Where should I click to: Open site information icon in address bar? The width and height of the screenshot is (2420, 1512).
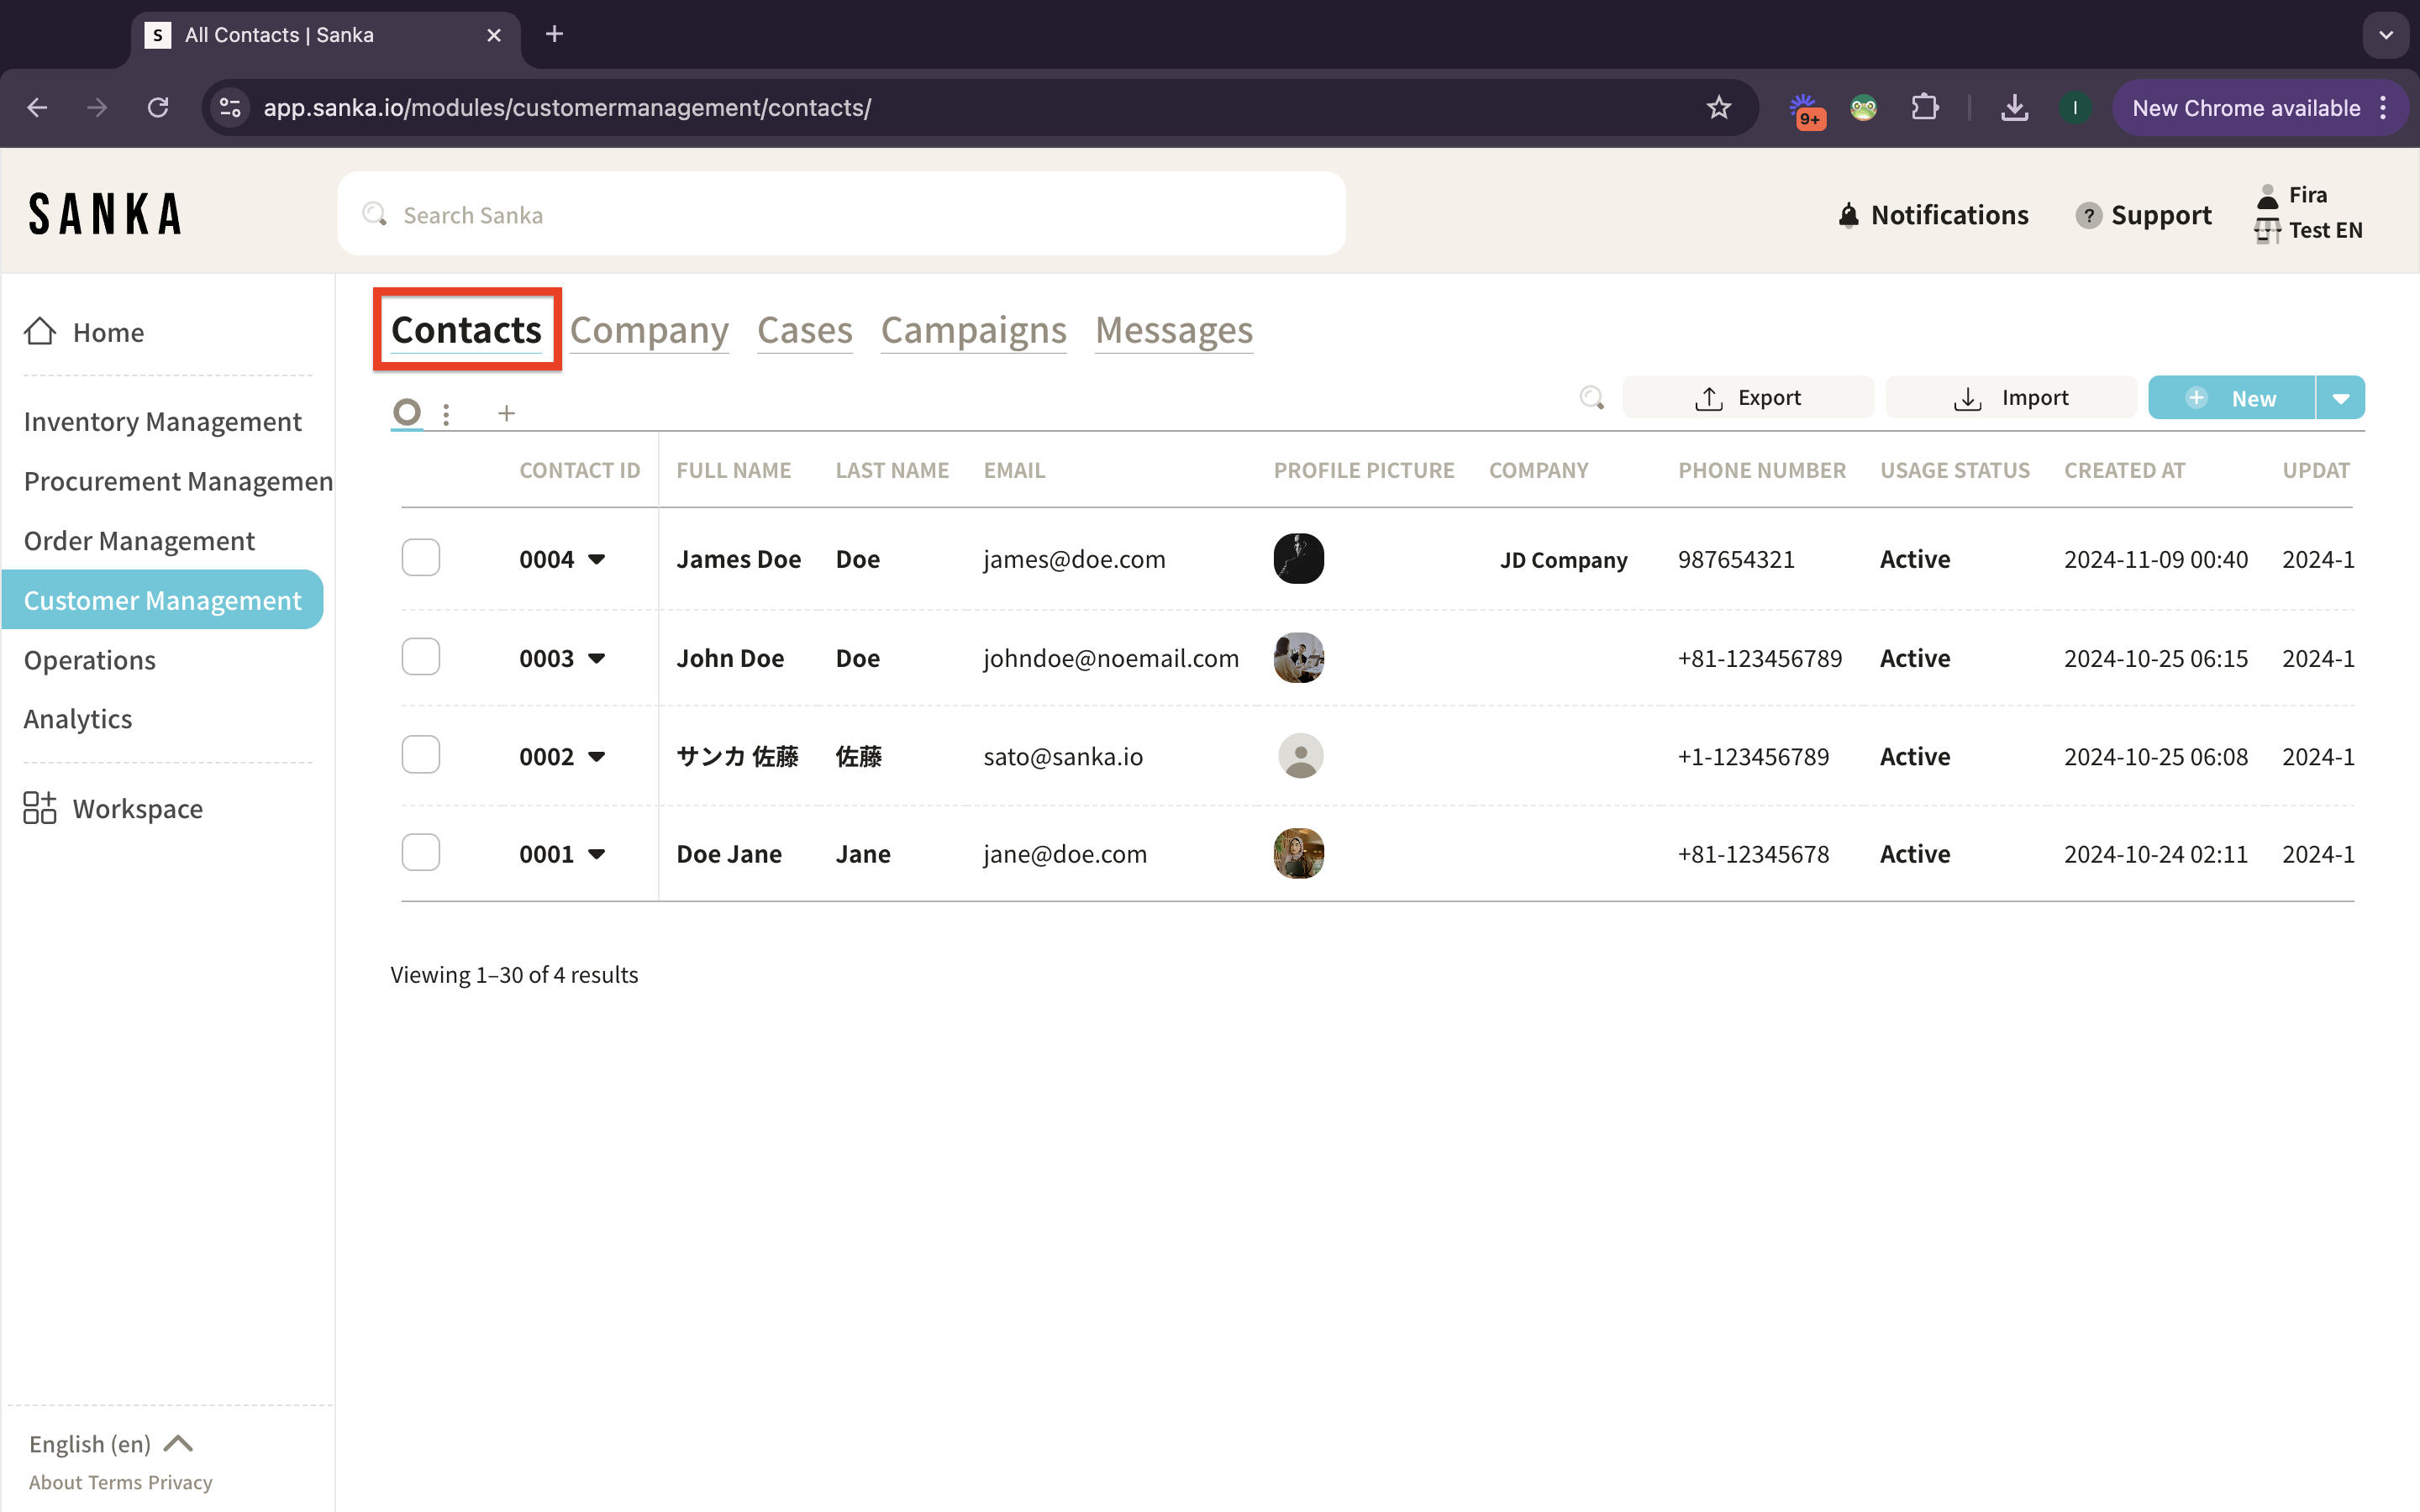(231, 108)
